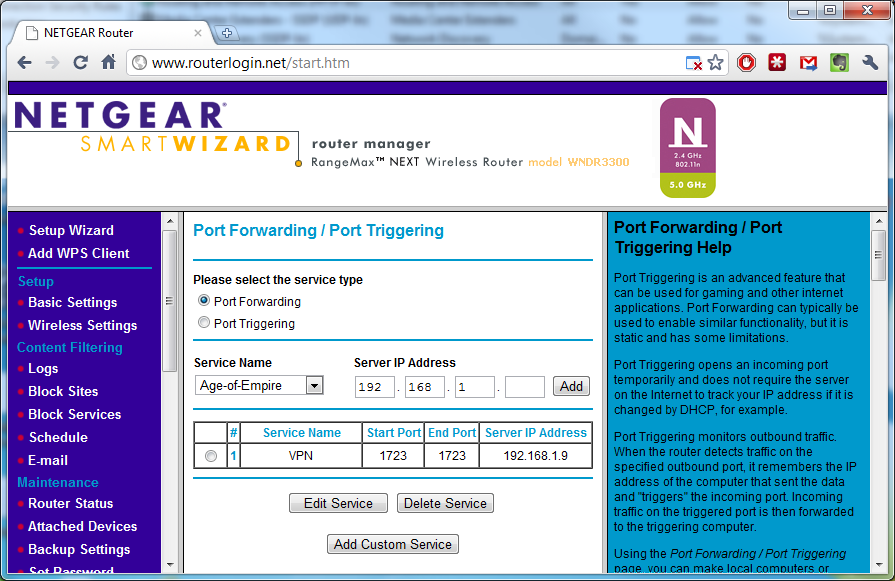Open Setup Wizard in sidebar
895x581 pixels.
point(71,231)
